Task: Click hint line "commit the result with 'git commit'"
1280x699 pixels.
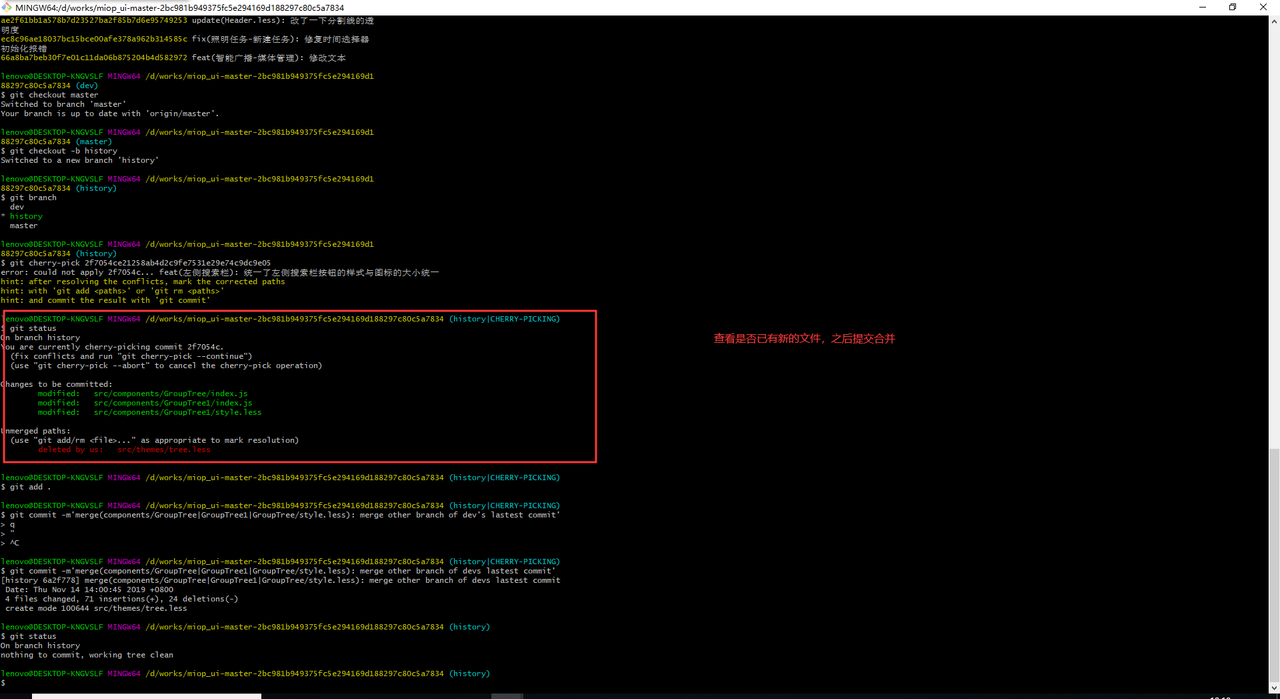Action: click(105, 300)
